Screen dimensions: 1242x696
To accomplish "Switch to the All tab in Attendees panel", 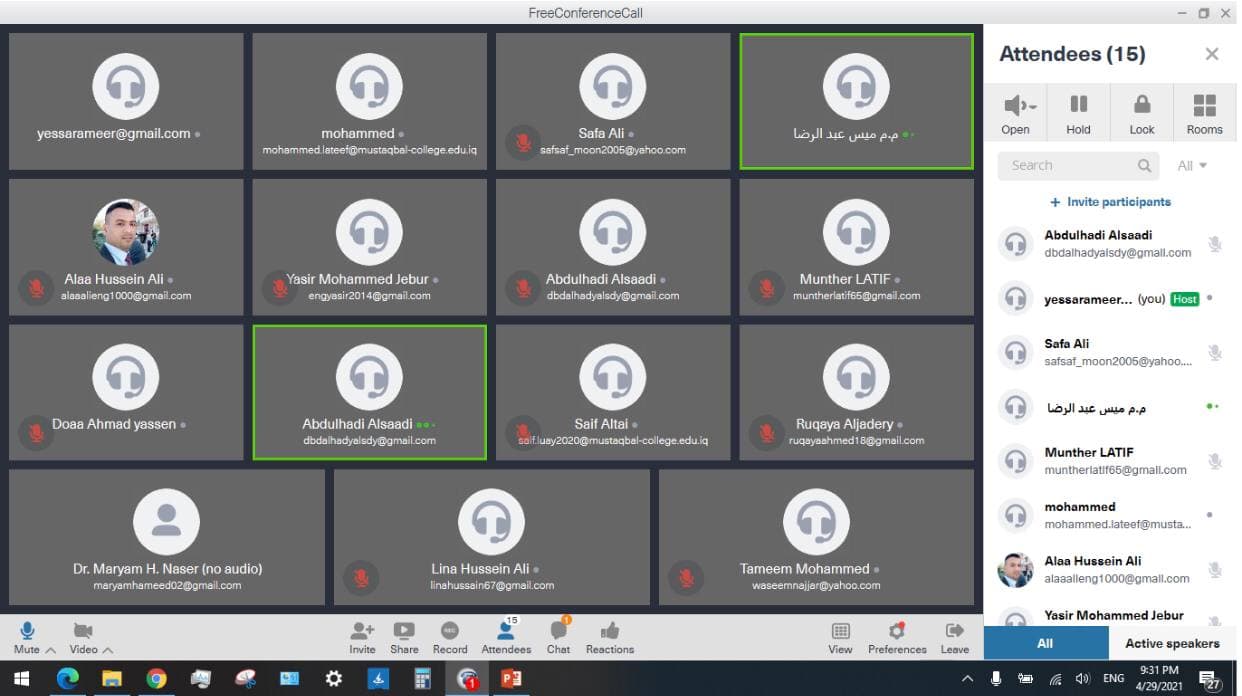I will pyautogui.click(x=1045, y=643).
